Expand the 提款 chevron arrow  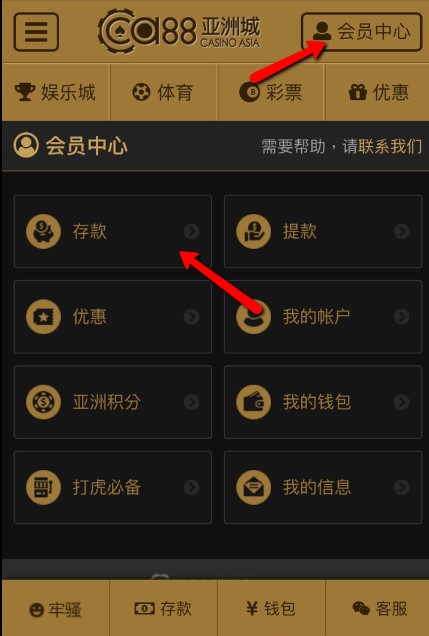(401, 232)
